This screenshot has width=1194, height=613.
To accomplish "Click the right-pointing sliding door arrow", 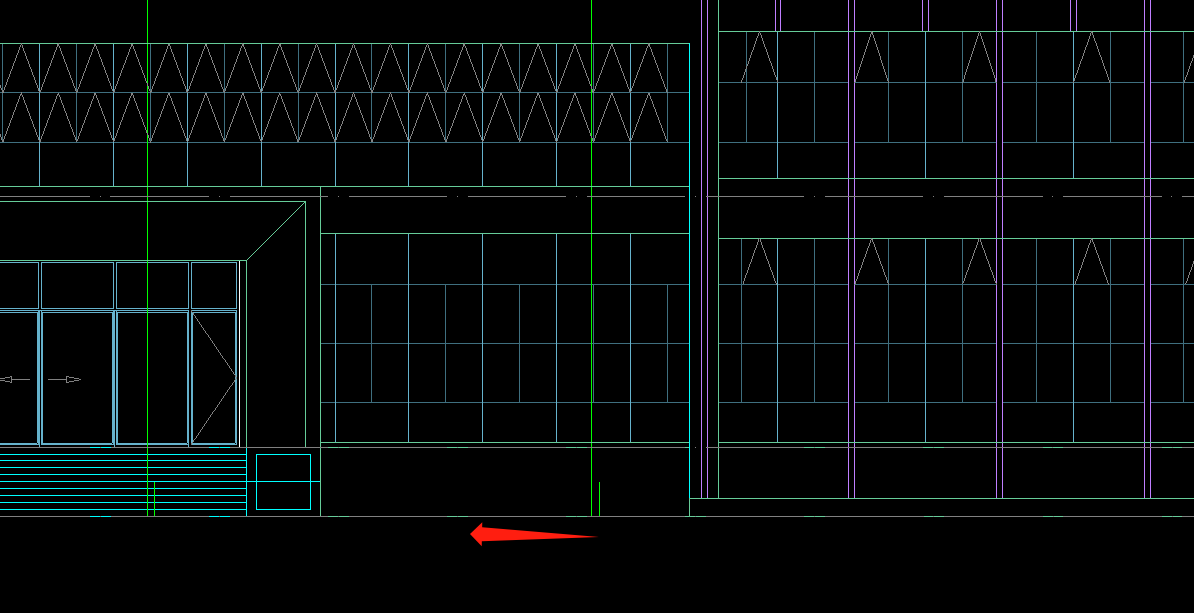I will pos(65,379).
